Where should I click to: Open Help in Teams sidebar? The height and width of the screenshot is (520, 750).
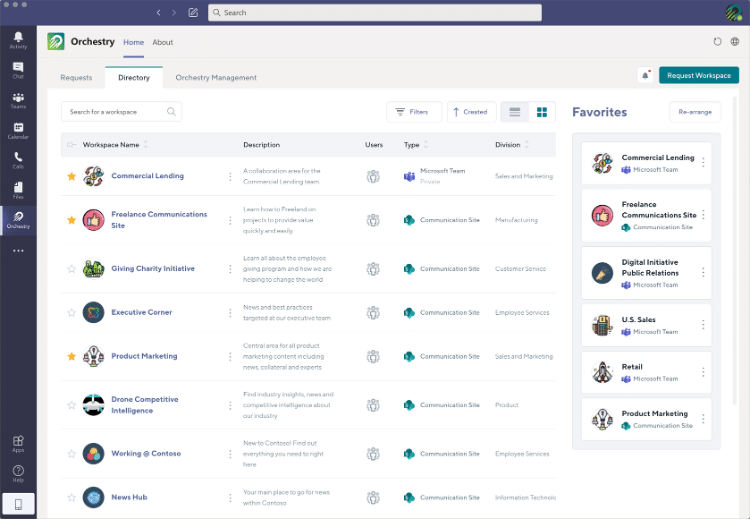click(18, 474)
